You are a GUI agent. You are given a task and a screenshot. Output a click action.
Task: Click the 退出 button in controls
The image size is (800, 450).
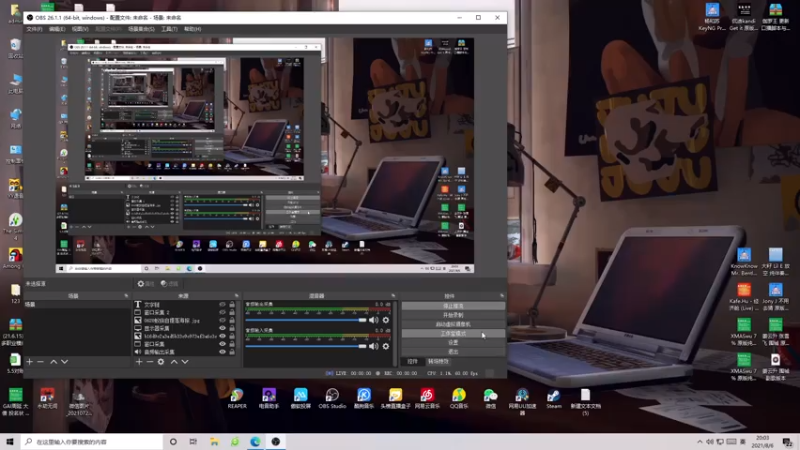point(453,352)
